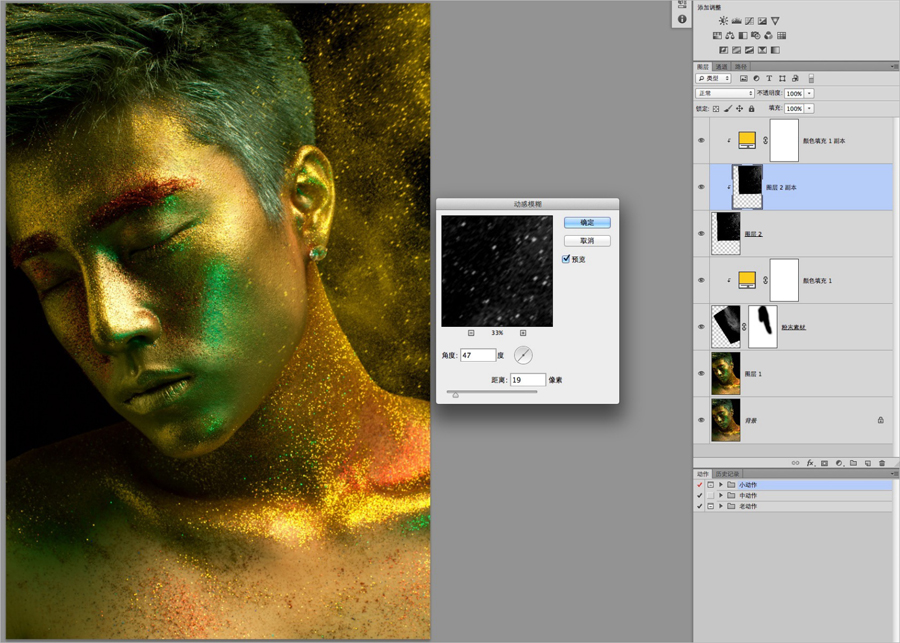Filter layers by pixel layers
The height and width of the screenshot is (643, 900).
coord(744,78)
